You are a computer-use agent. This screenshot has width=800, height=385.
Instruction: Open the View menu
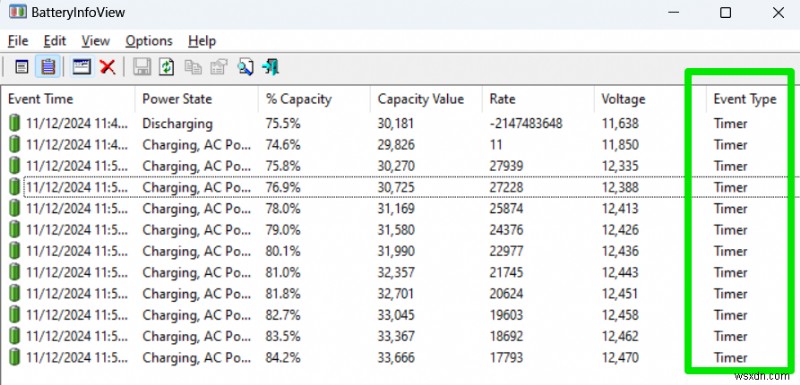[95, 41]
